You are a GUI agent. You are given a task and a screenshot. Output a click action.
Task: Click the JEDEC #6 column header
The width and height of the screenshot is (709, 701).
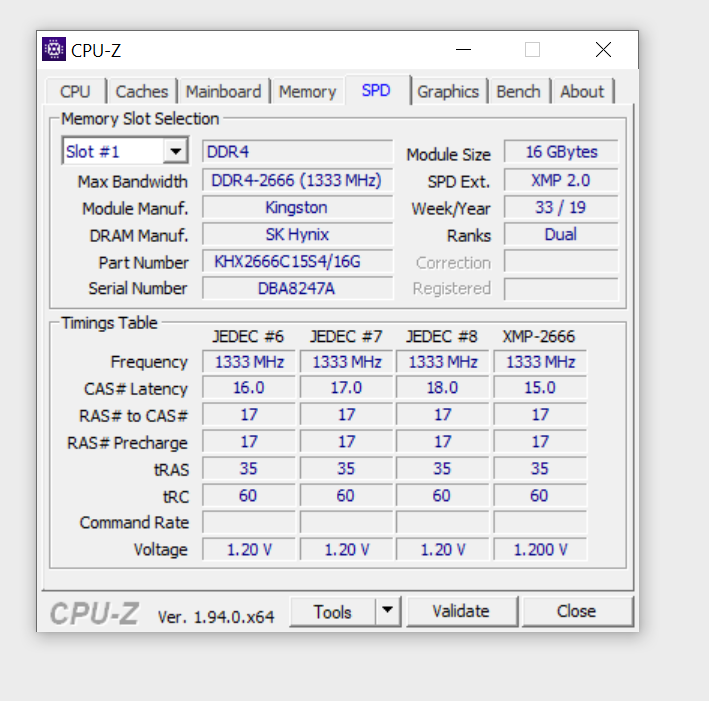pos(248,336)
